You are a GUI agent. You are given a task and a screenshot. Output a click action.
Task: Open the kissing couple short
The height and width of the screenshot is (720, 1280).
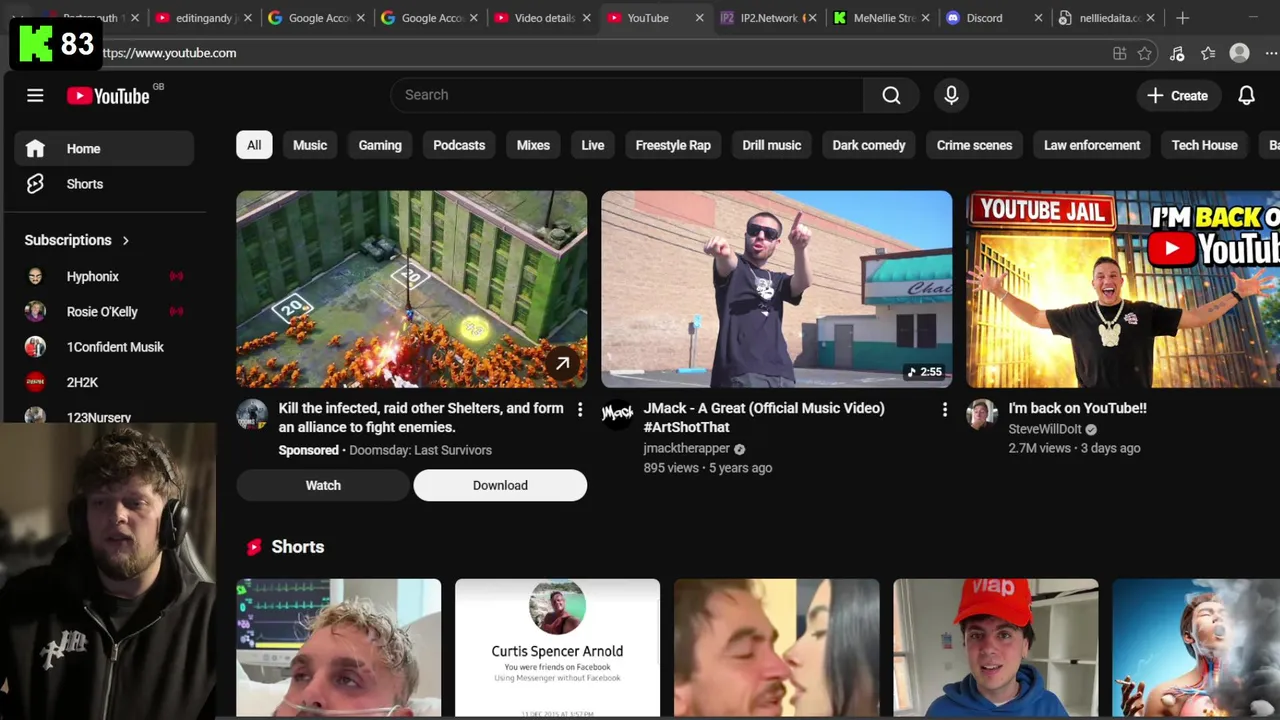[776, 648]
